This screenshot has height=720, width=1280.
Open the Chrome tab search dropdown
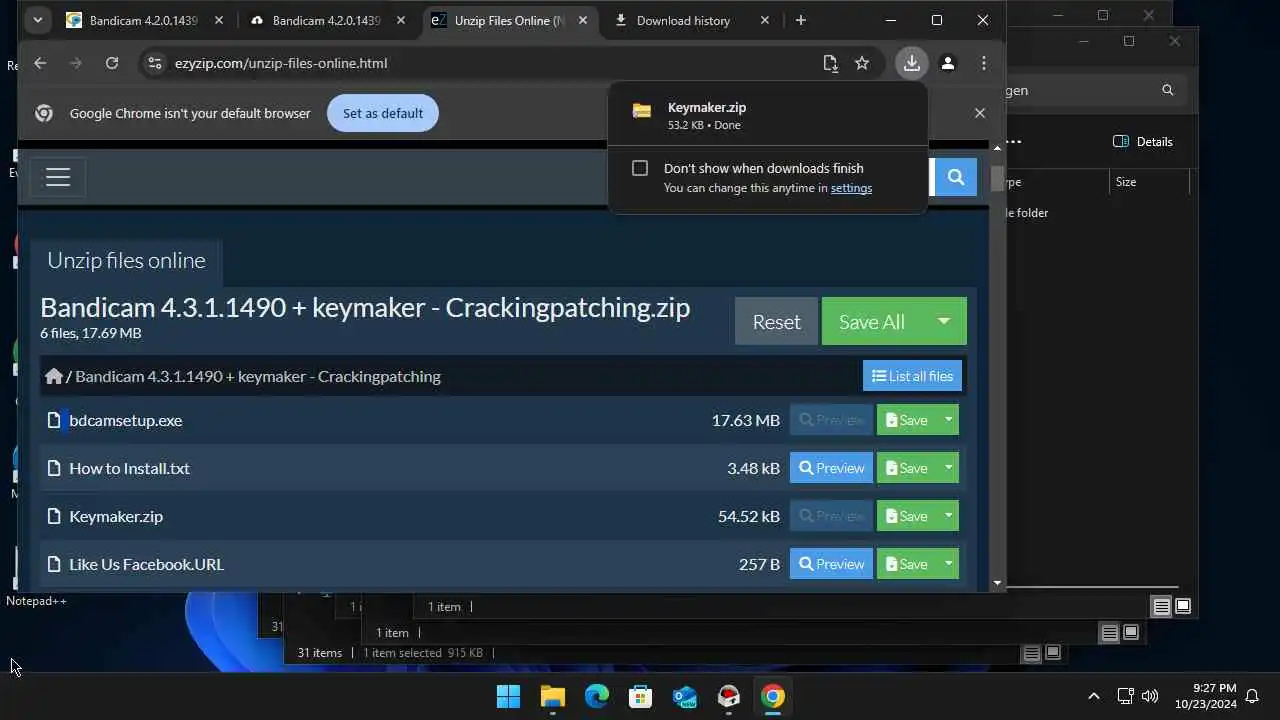[37, 20]
